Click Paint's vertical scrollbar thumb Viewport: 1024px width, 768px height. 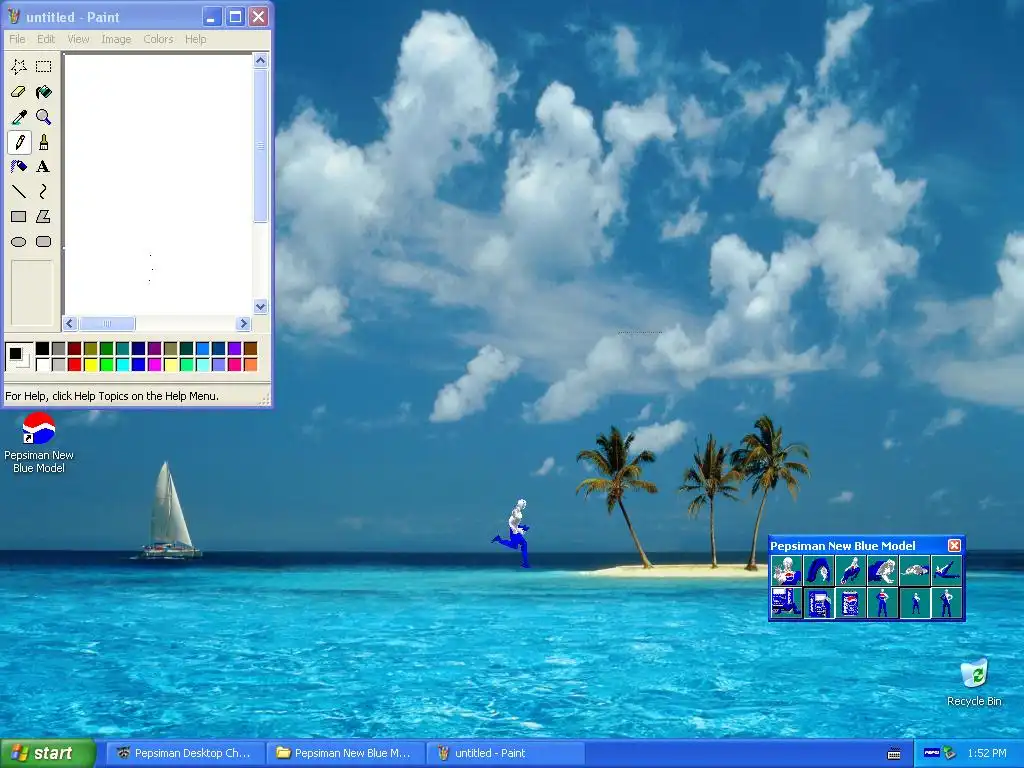[x=261, y=146]
